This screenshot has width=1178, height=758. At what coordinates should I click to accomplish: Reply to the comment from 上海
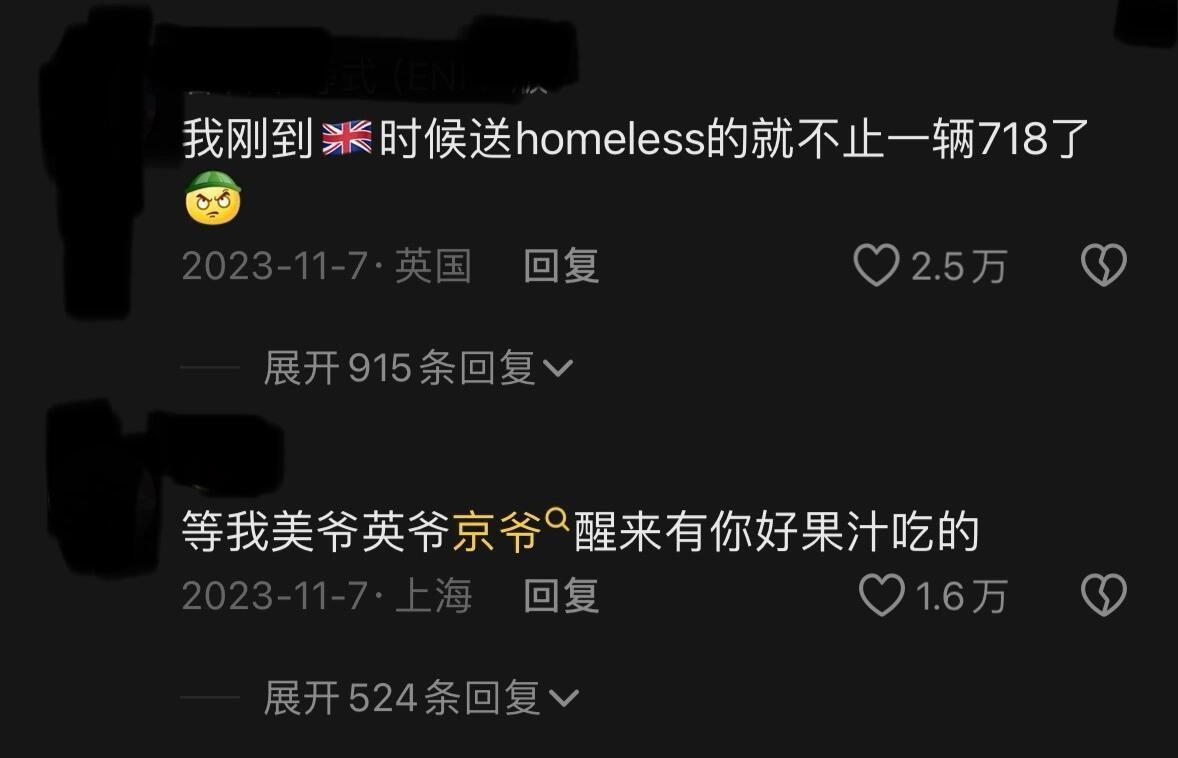[x=561, y=596]
